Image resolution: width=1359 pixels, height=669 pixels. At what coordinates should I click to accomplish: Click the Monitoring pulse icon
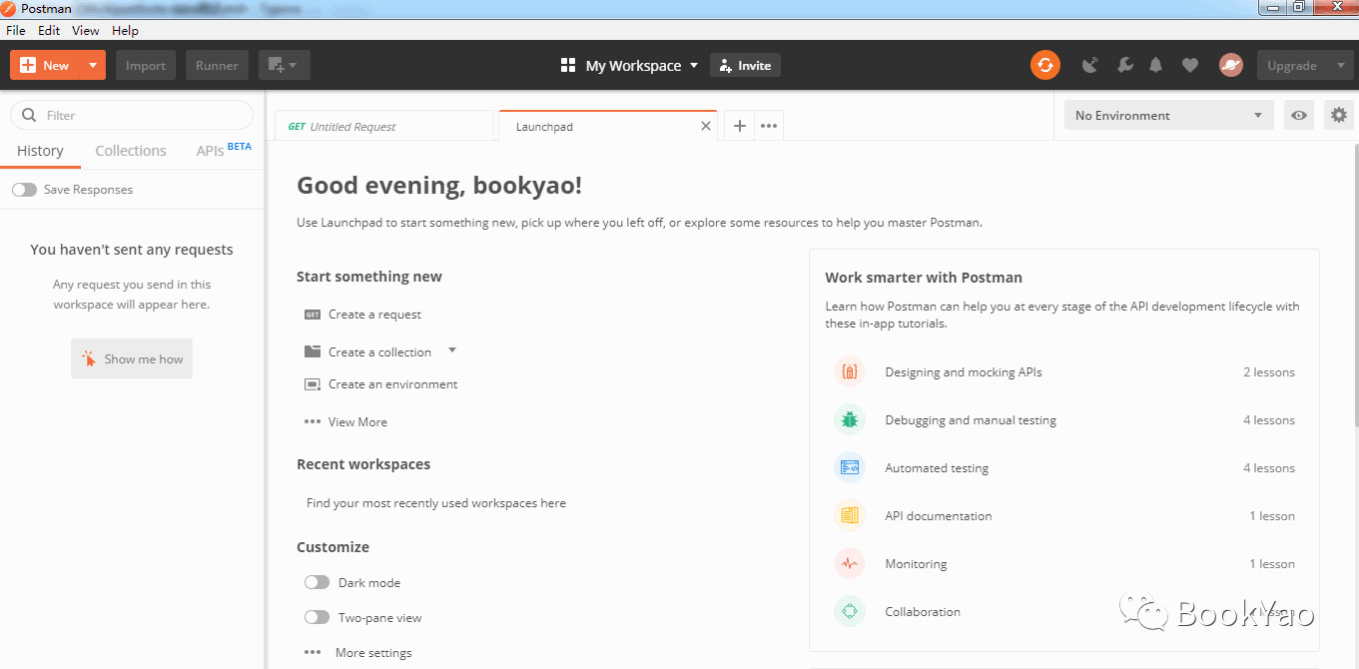tap(850, 564)
